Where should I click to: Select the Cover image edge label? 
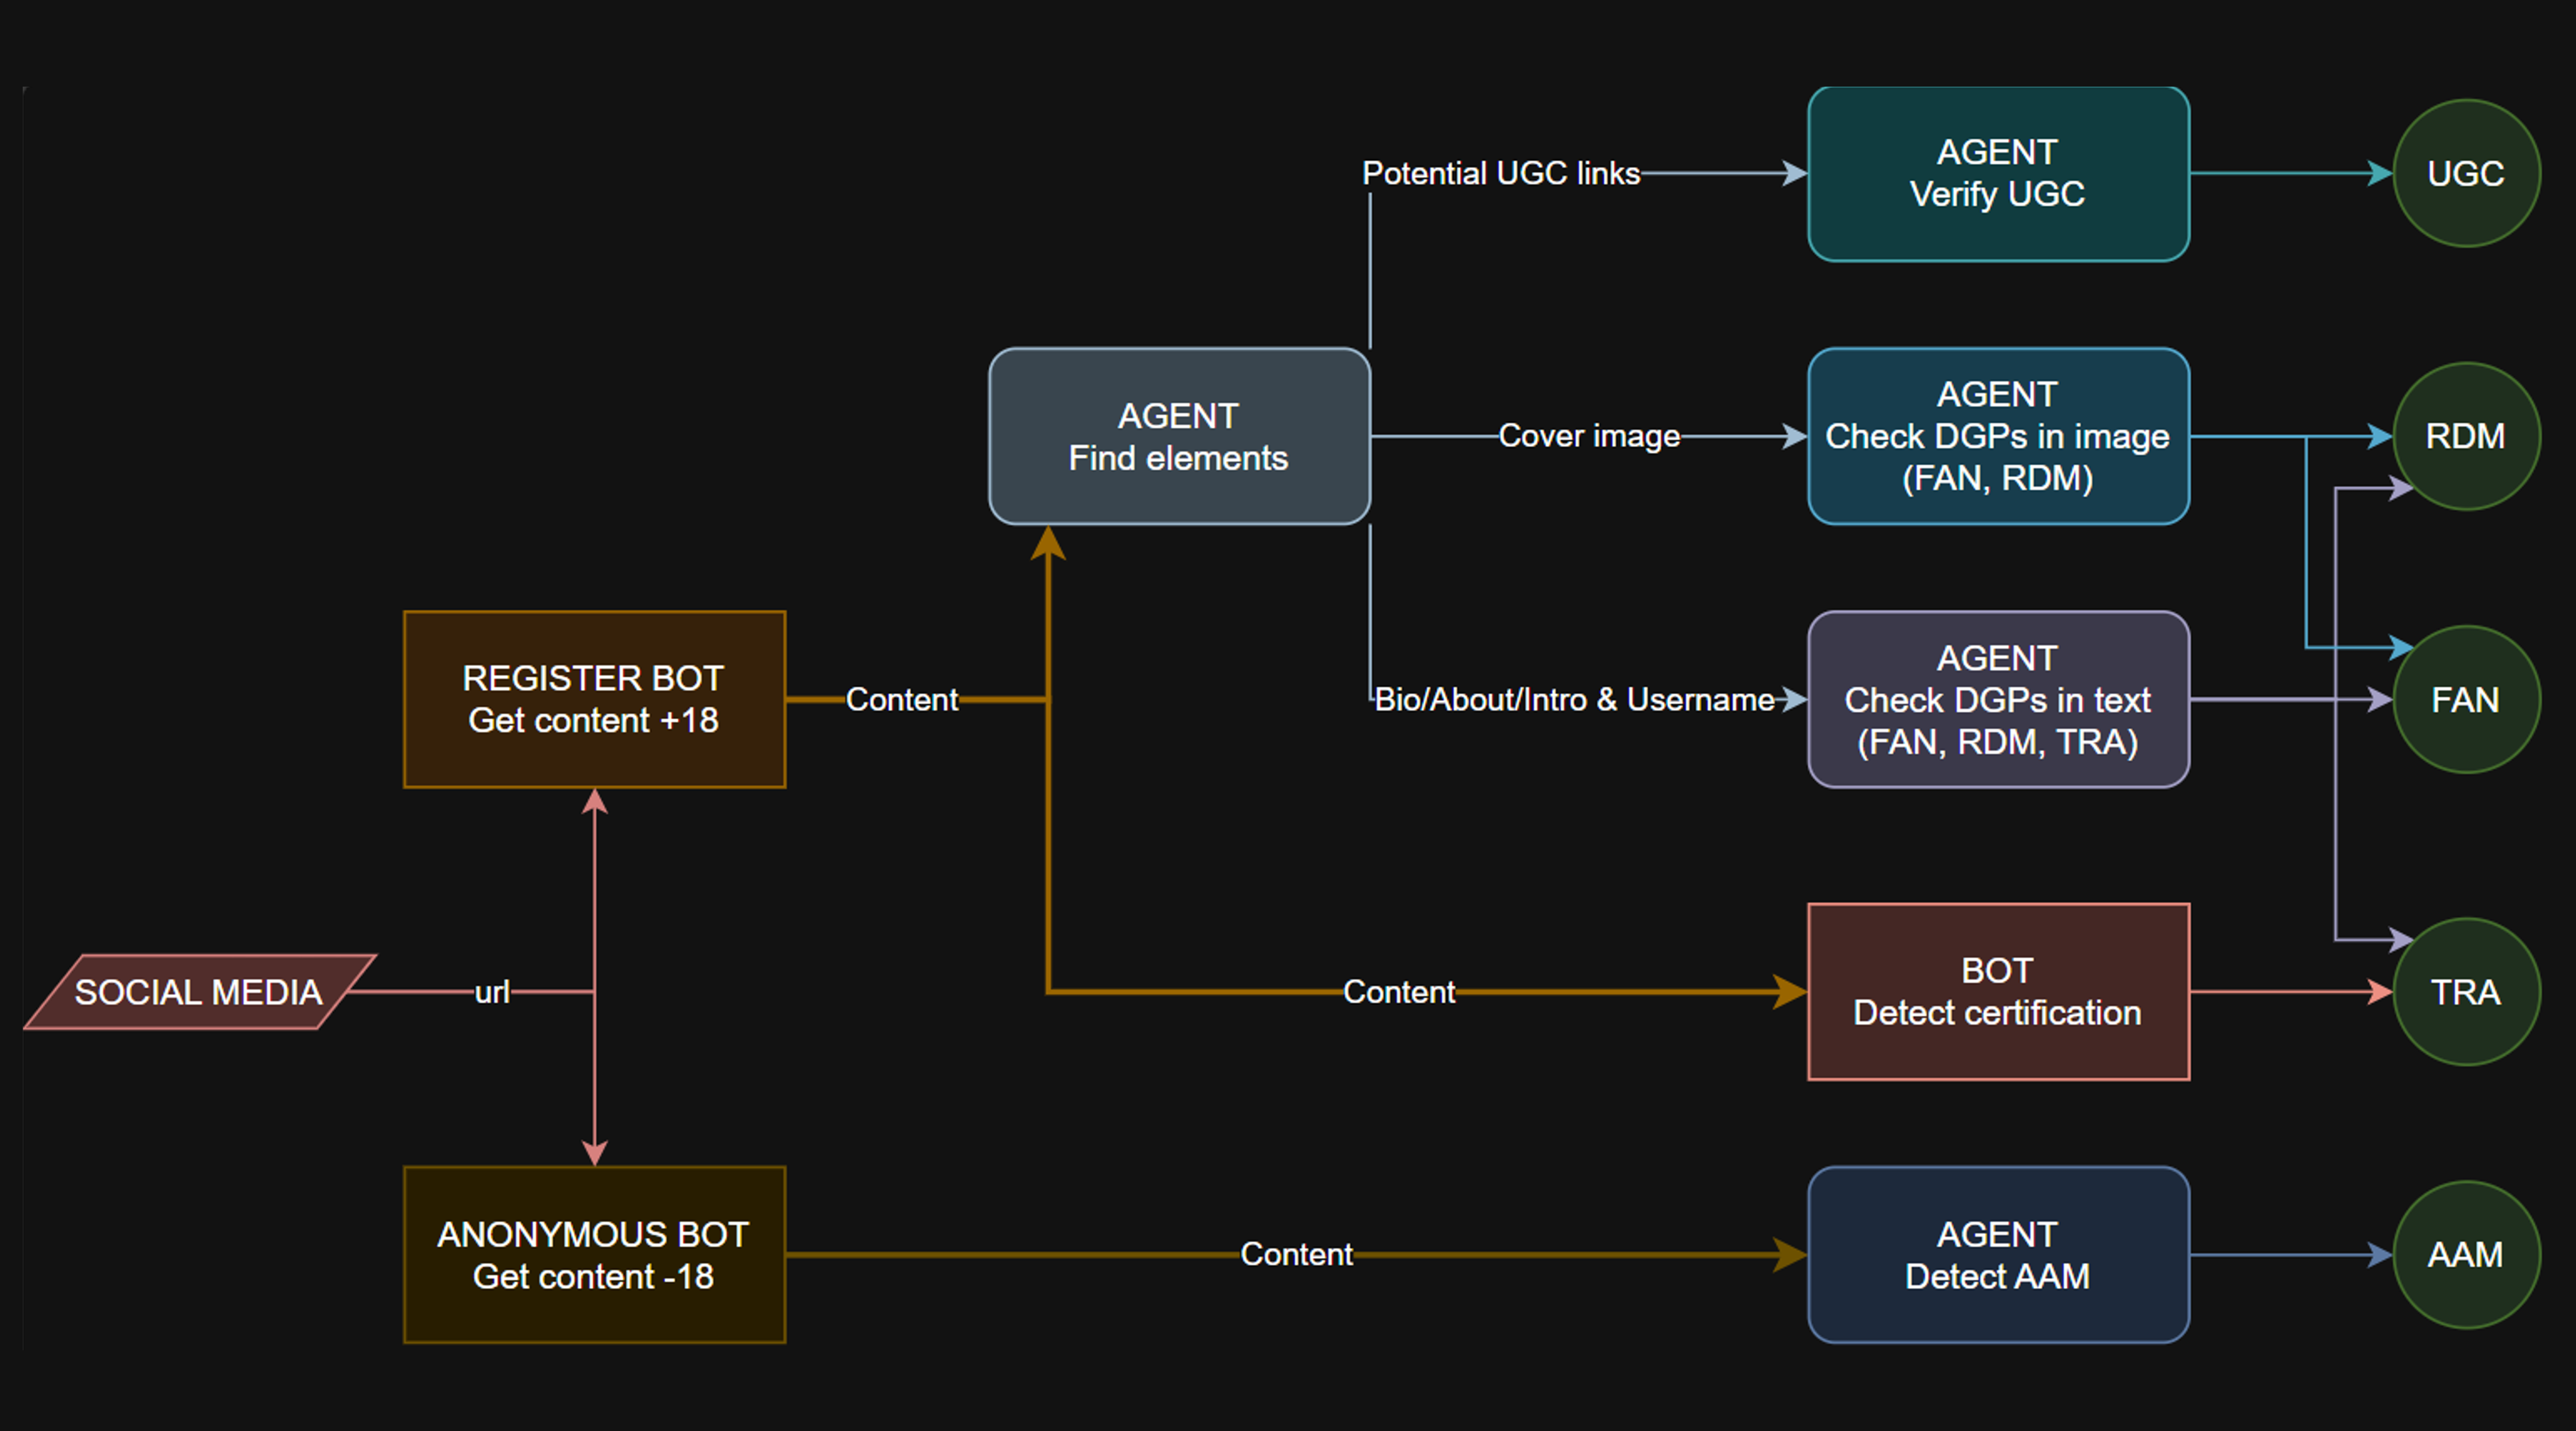(x=1588, y=436)
